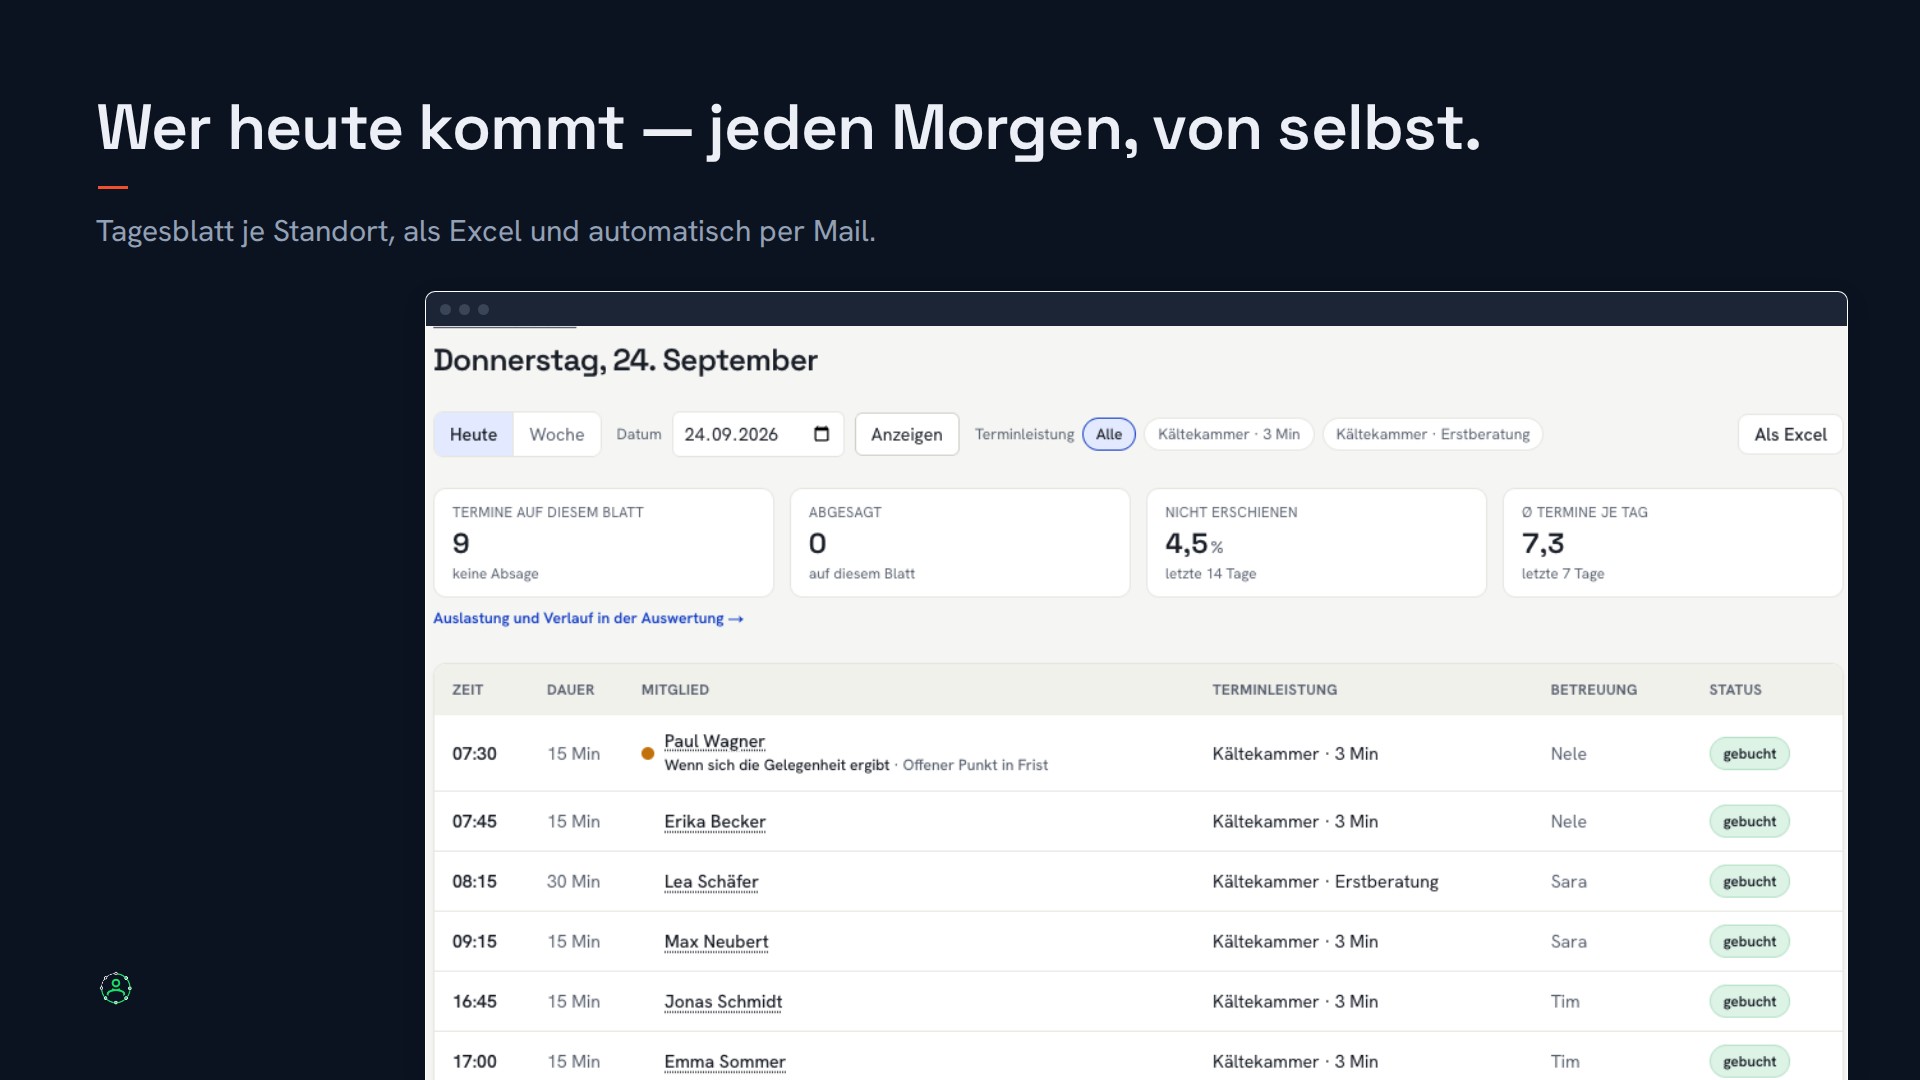
Task: Click the 30 Min duration cell
Action: click(573, 881)
